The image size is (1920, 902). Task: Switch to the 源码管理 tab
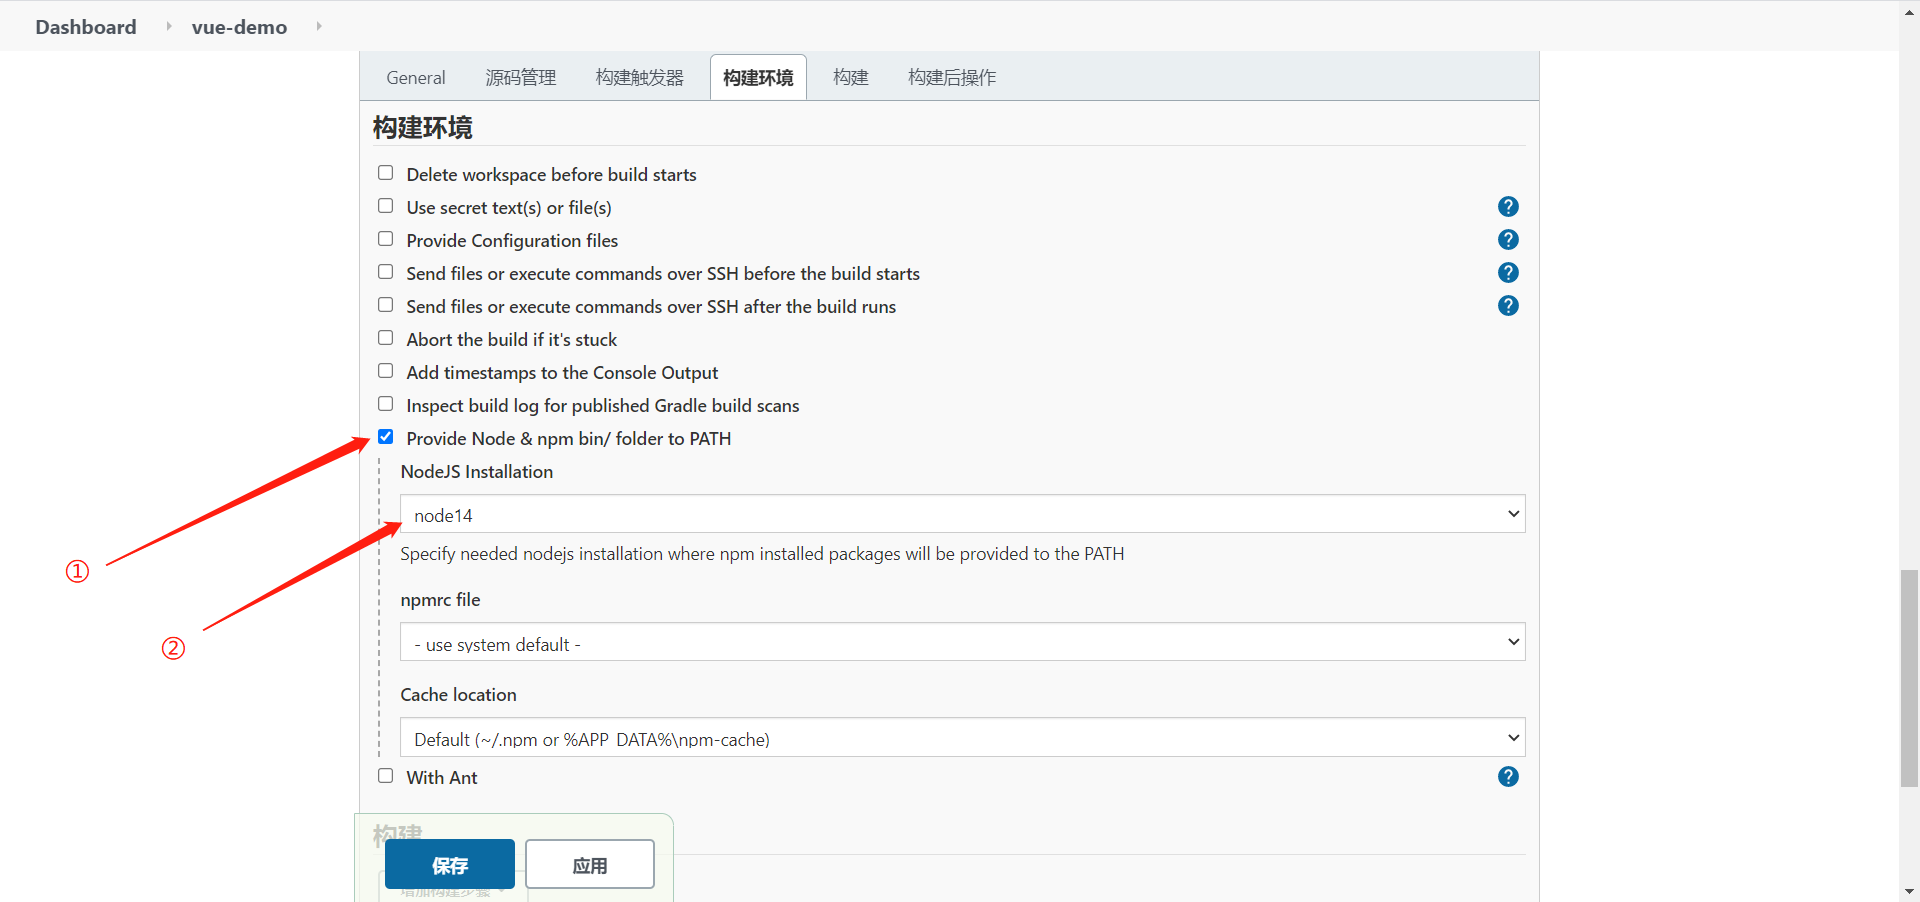click(x=521, y=77)
